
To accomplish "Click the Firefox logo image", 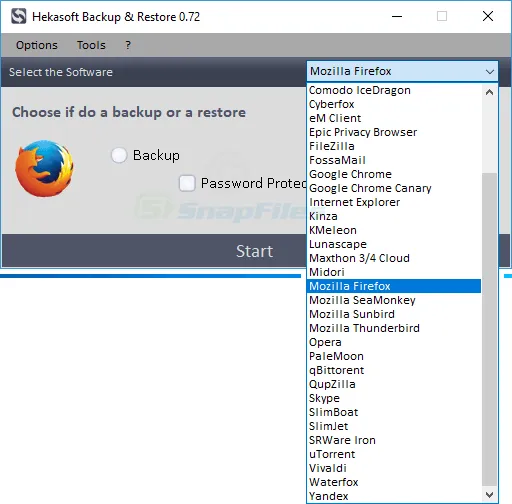I will point(44,168).
